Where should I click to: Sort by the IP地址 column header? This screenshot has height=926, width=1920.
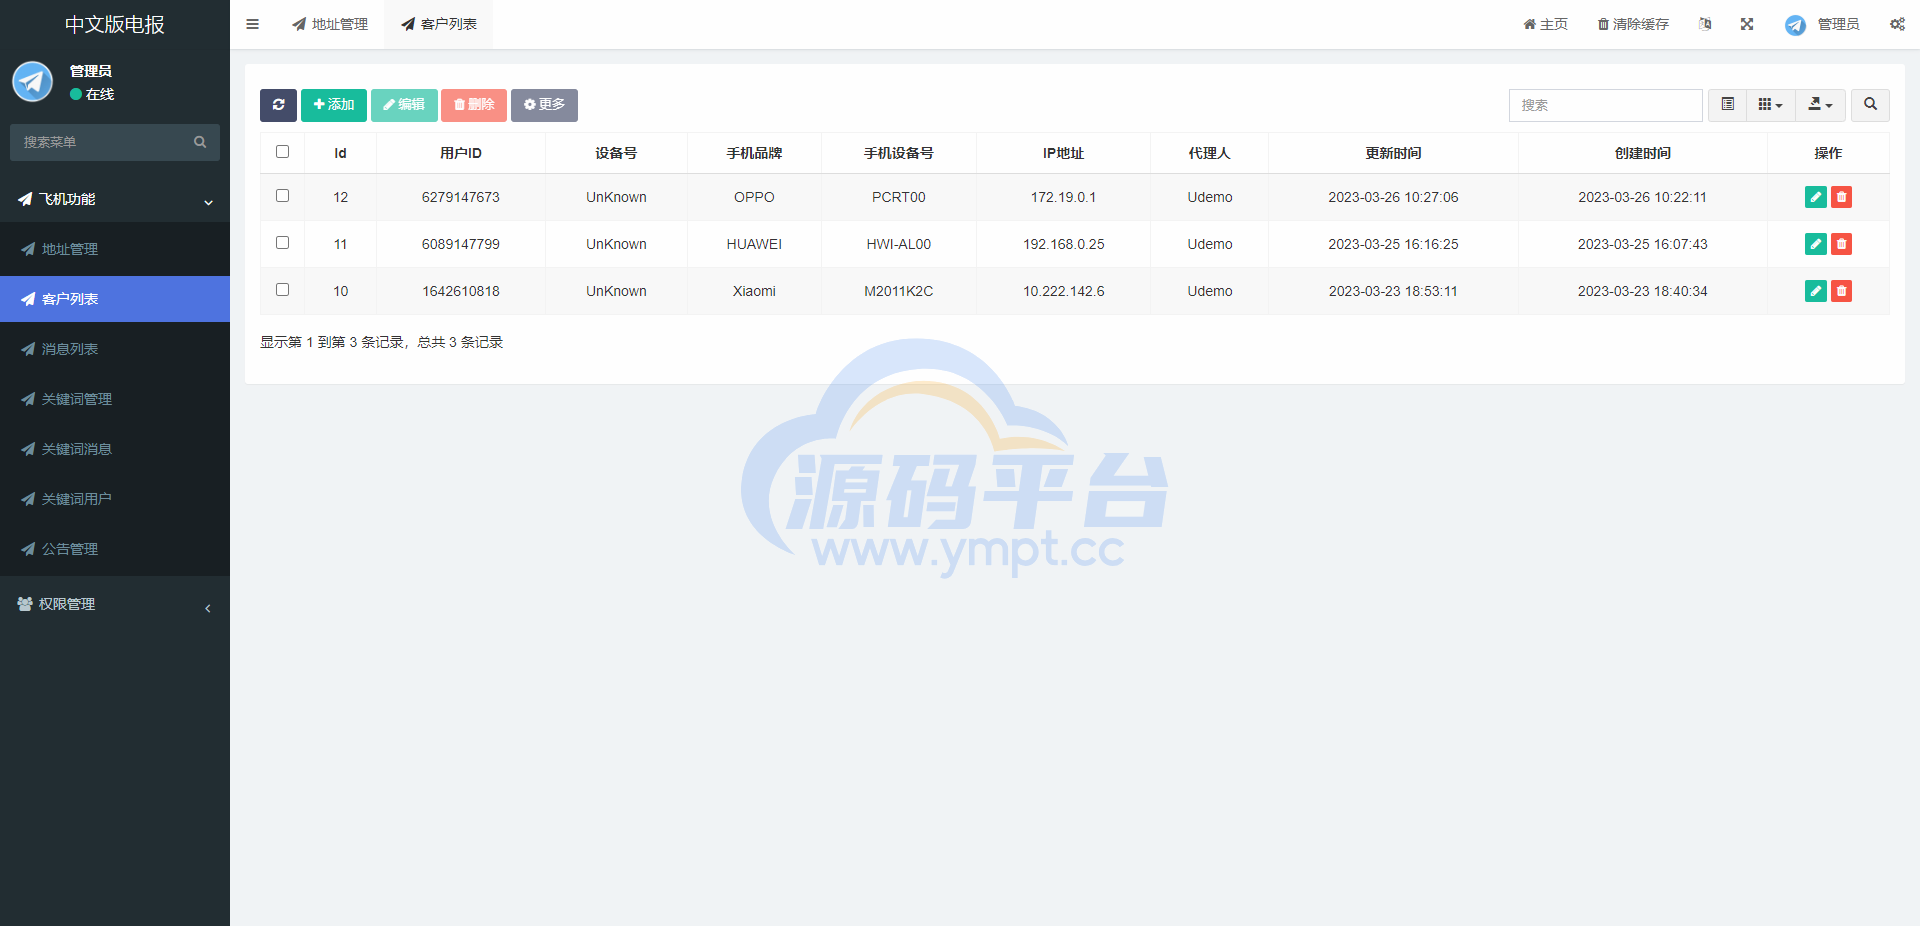(1064, 153)
